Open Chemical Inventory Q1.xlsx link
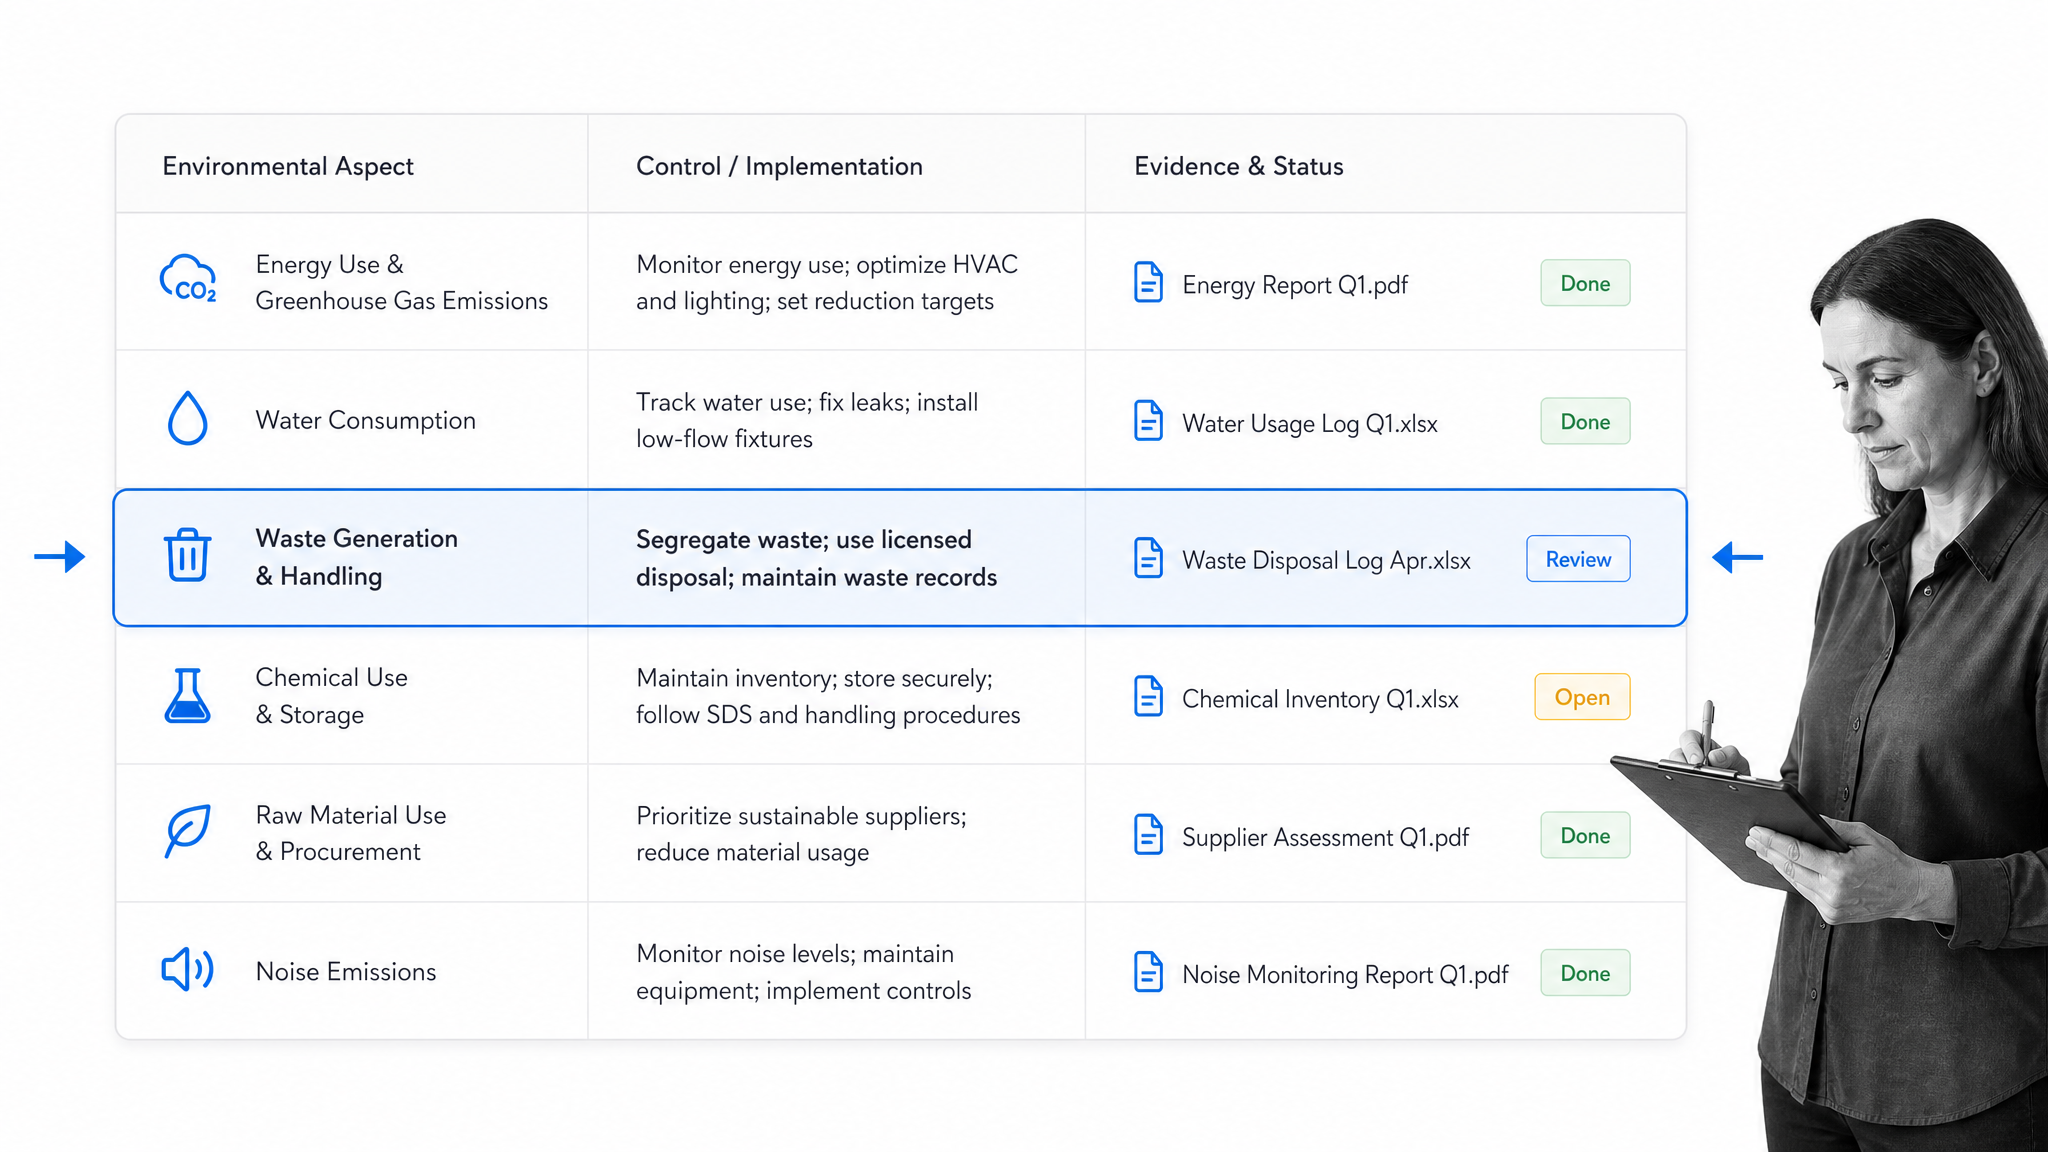Viewport: 2048px width, 1152px height. (x=1320, y=699)
